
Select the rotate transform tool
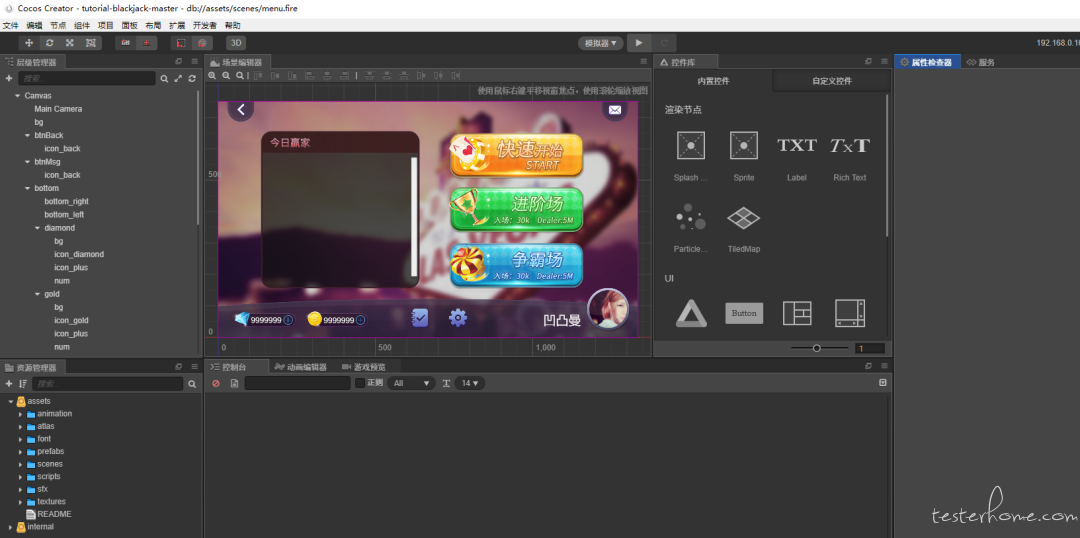(x=50, y=43)
